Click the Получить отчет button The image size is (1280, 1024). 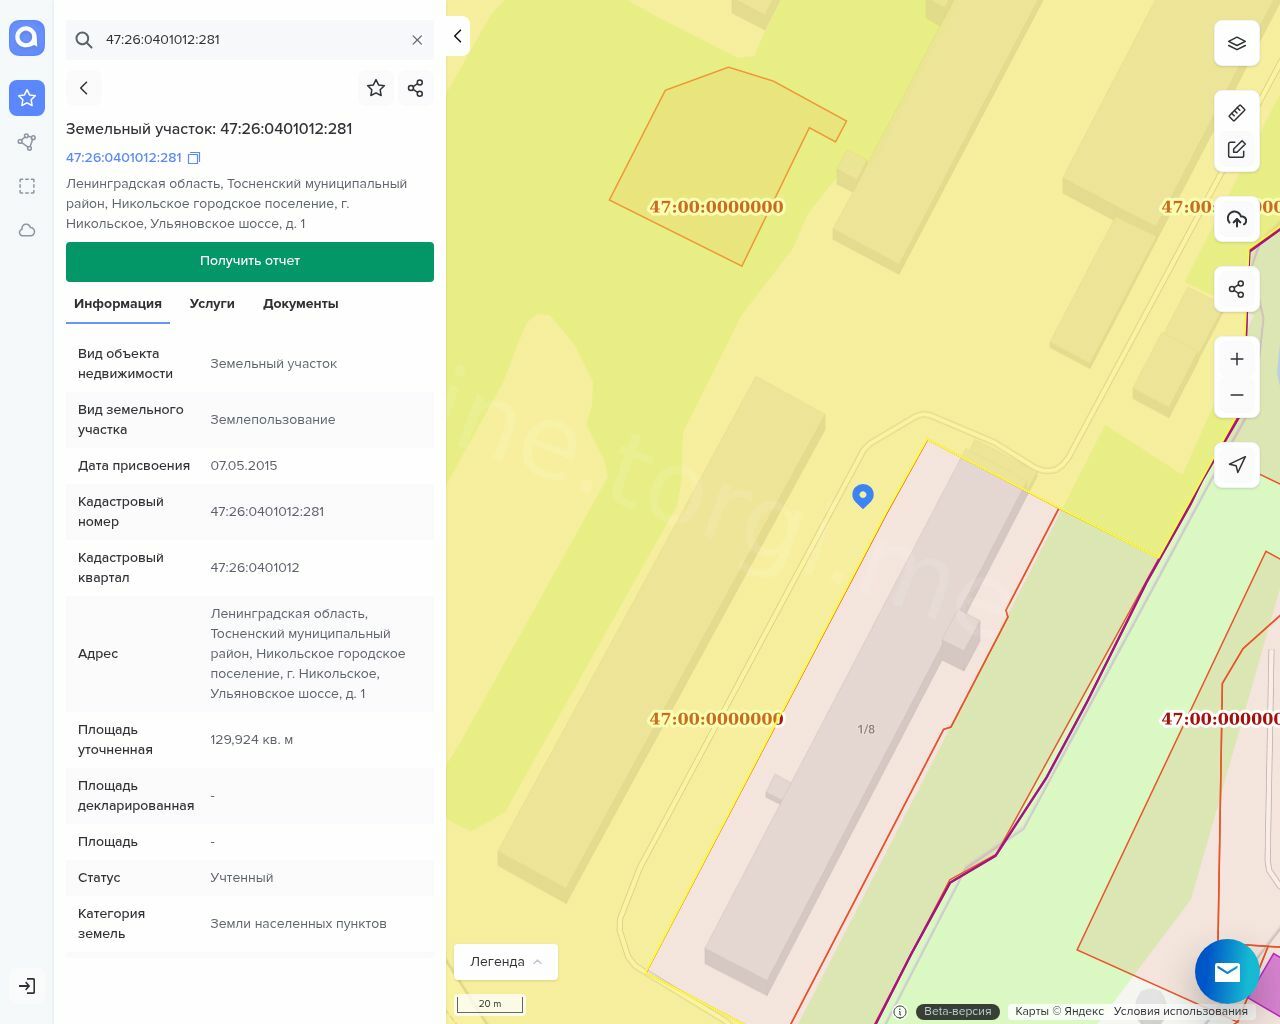tap(250, 261)
